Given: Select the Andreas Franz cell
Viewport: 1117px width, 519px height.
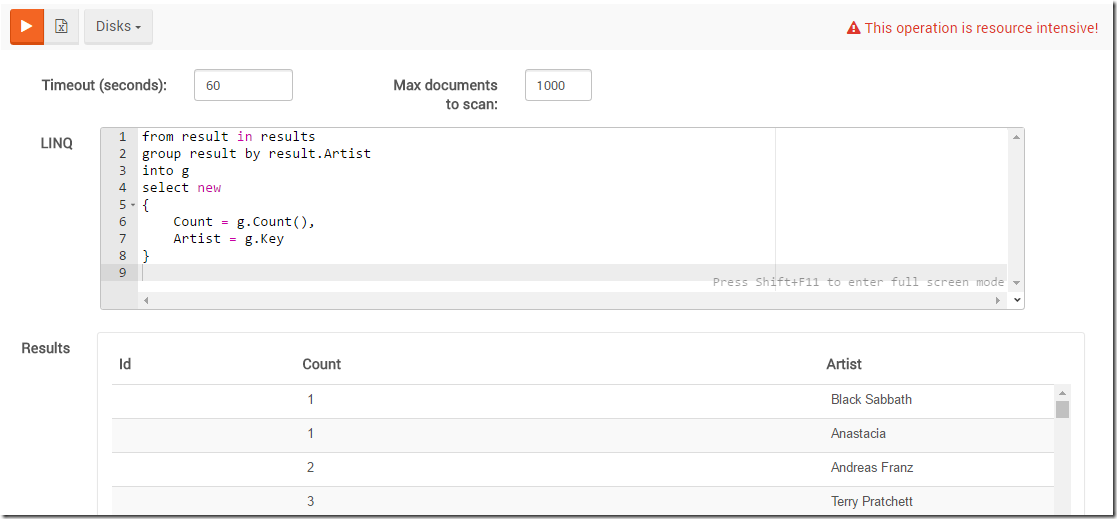Looking at the screenshot, I should coord(872,468).
